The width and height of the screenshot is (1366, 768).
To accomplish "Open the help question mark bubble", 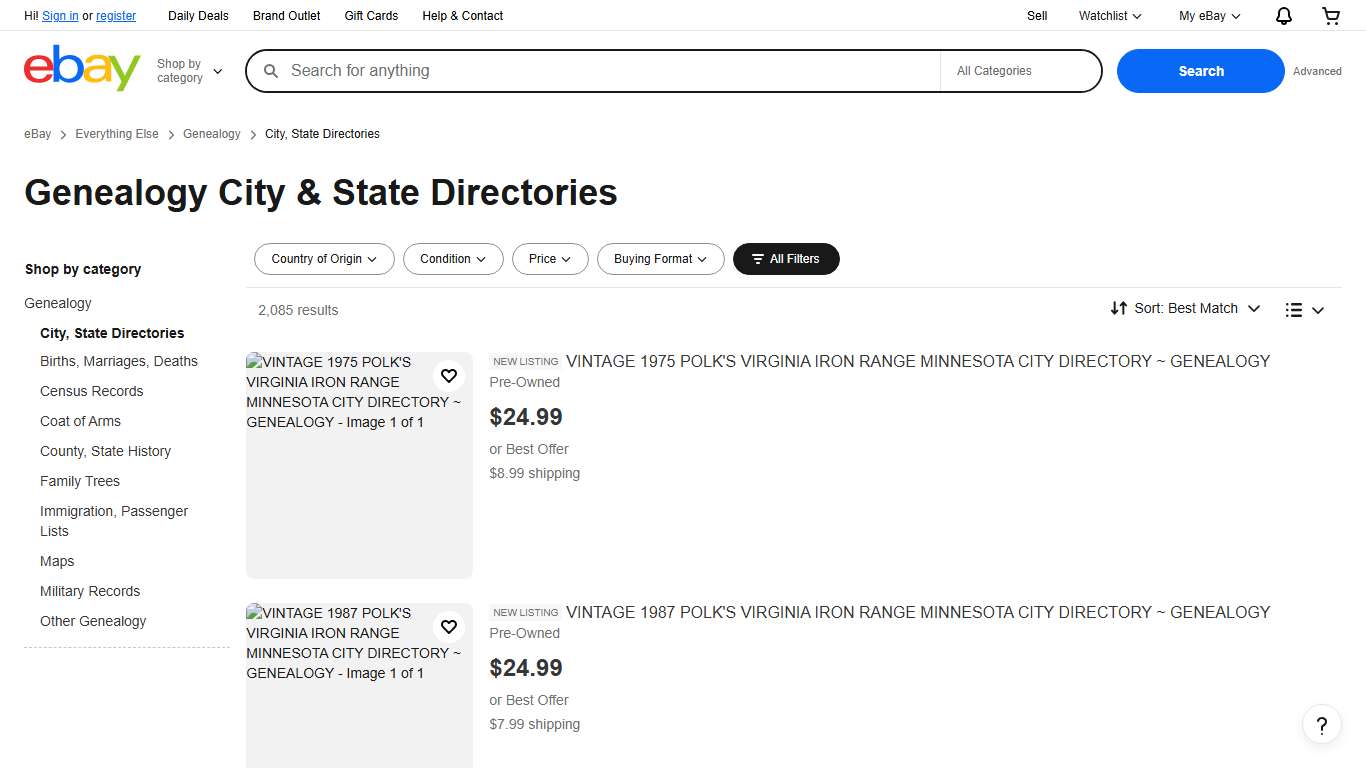I will [x=1322, y=724].
